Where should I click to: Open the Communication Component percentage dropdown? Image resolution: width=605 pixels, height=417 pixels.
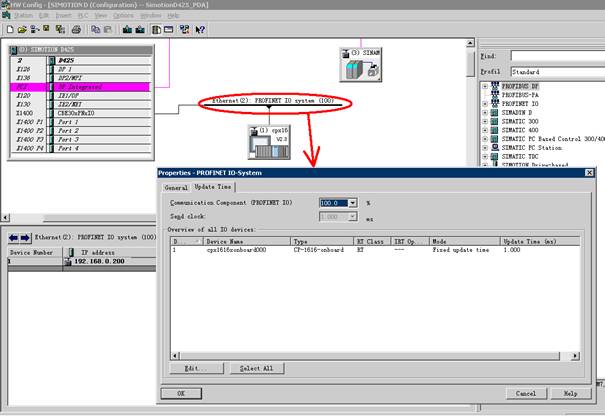[x=352, y=202]
